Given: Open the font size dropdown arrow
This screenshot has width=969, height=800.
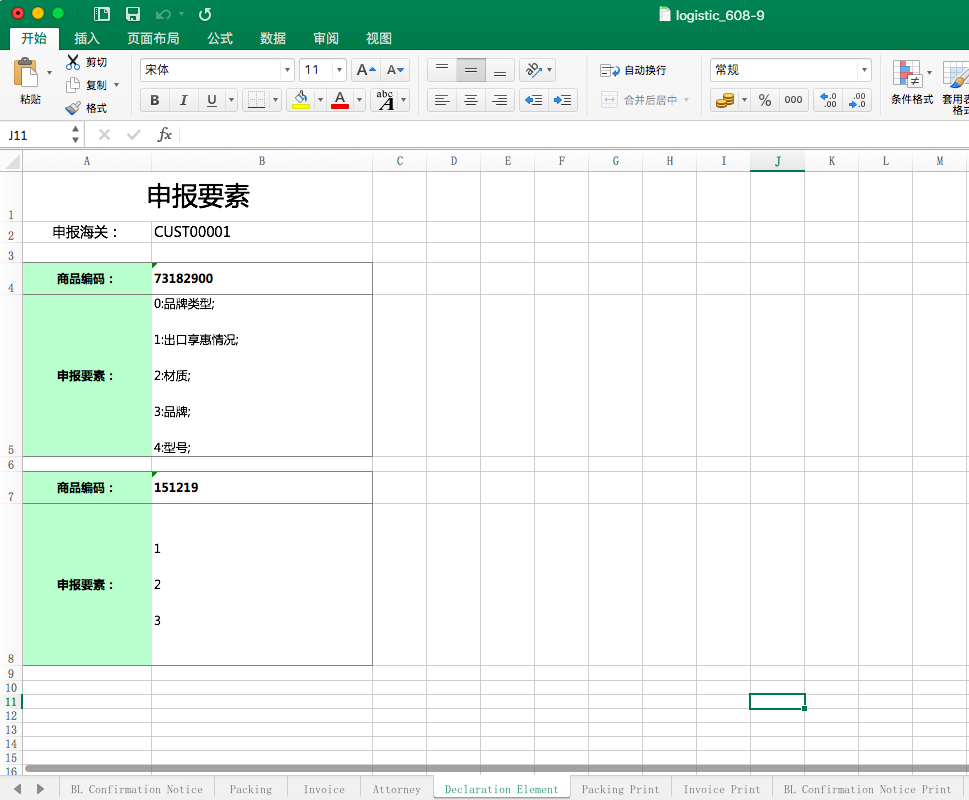Looking at the screenshot, I should (339, 70).
